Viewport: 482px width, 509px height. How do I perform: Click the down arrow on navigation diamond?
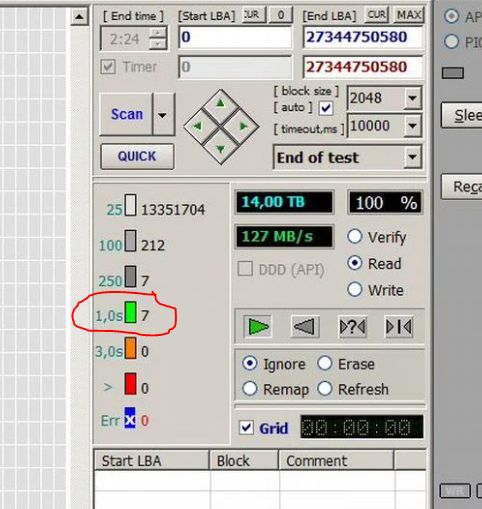coord(221,149)
